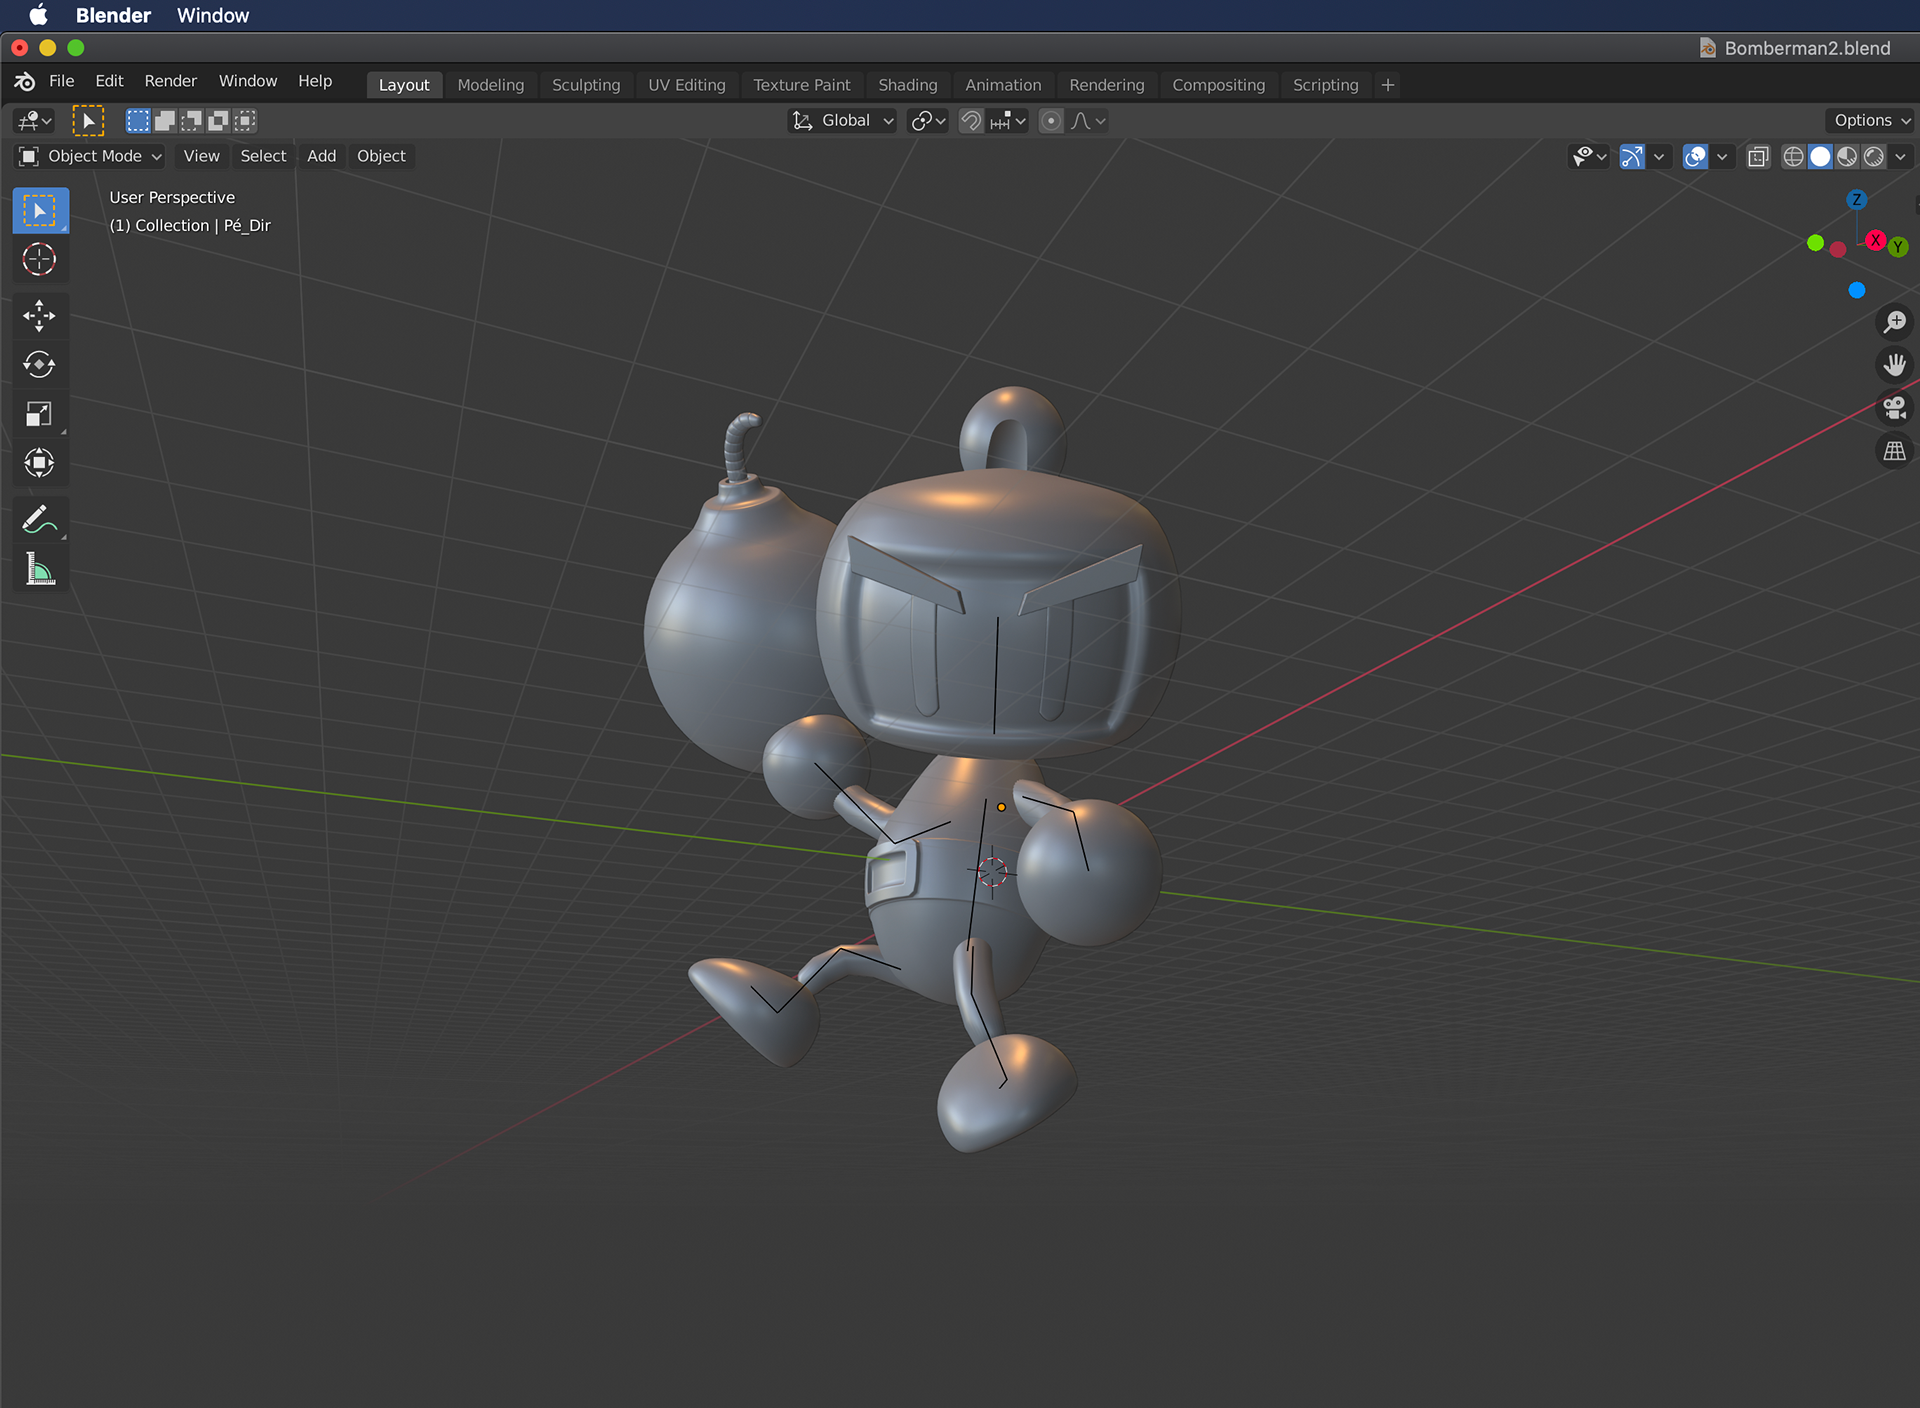Add a new workspace with plus button
Image resolution: width=1920 pixels, height=1408 pixels.
[x=1388, y=86]
